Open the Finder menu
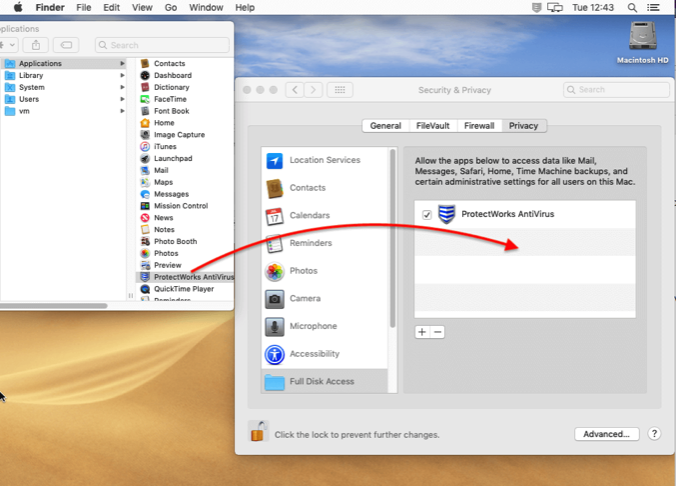Viewport: 676px width, 486px height. [50, 7]
